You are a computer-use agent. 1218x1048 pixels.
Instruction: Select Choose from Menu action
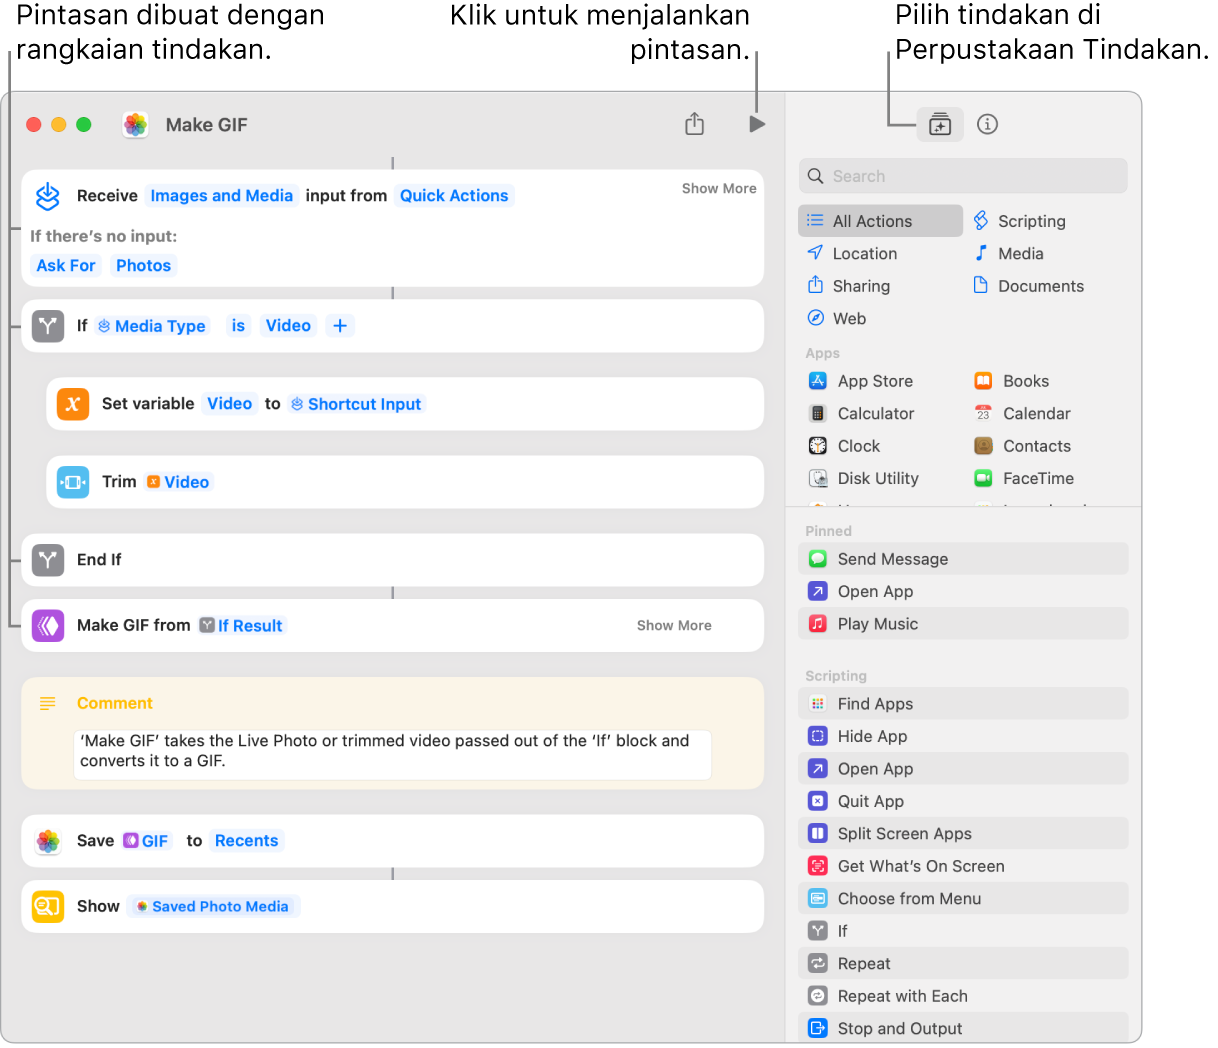964,899
